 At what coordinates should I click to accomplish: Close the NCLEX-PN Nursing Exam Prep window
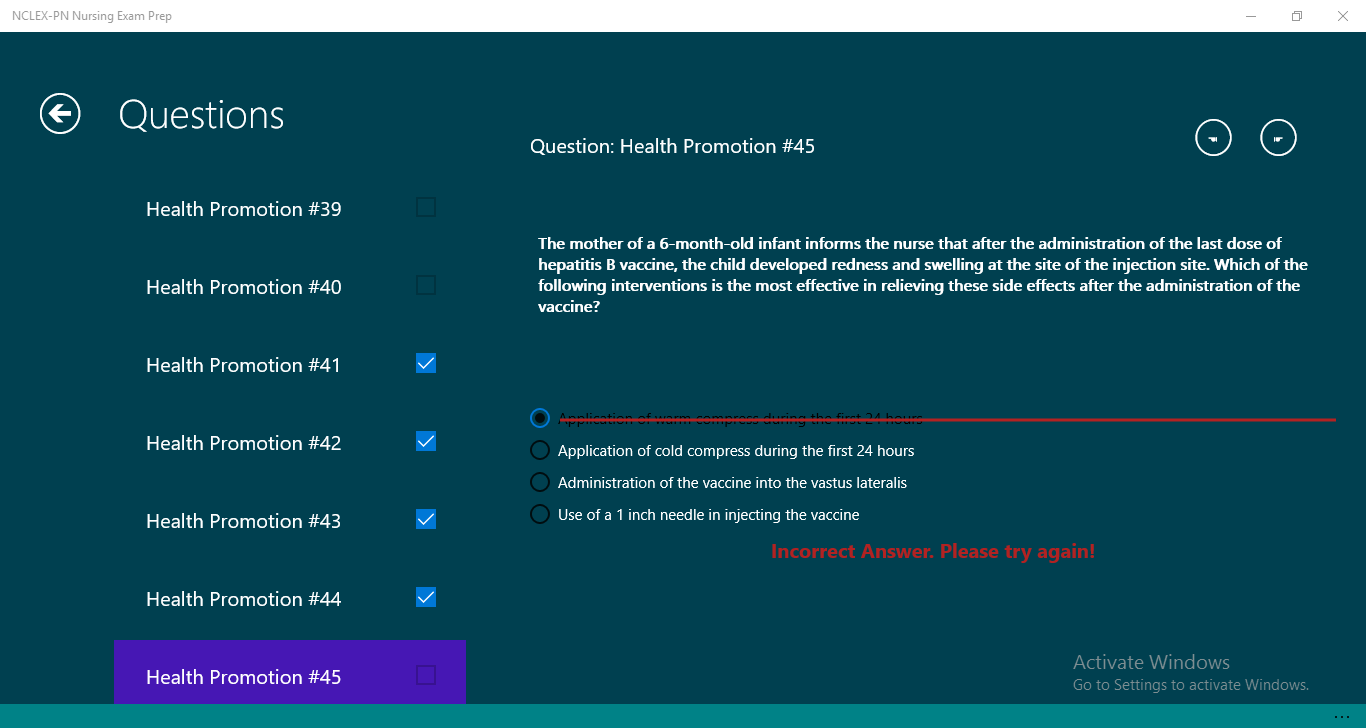click(x=1343, y=16)
